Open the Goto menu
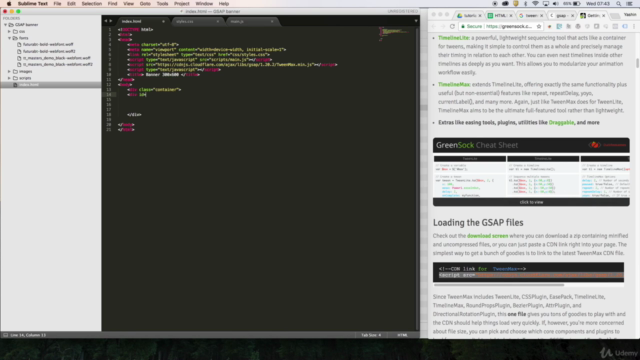 (145, 4)
